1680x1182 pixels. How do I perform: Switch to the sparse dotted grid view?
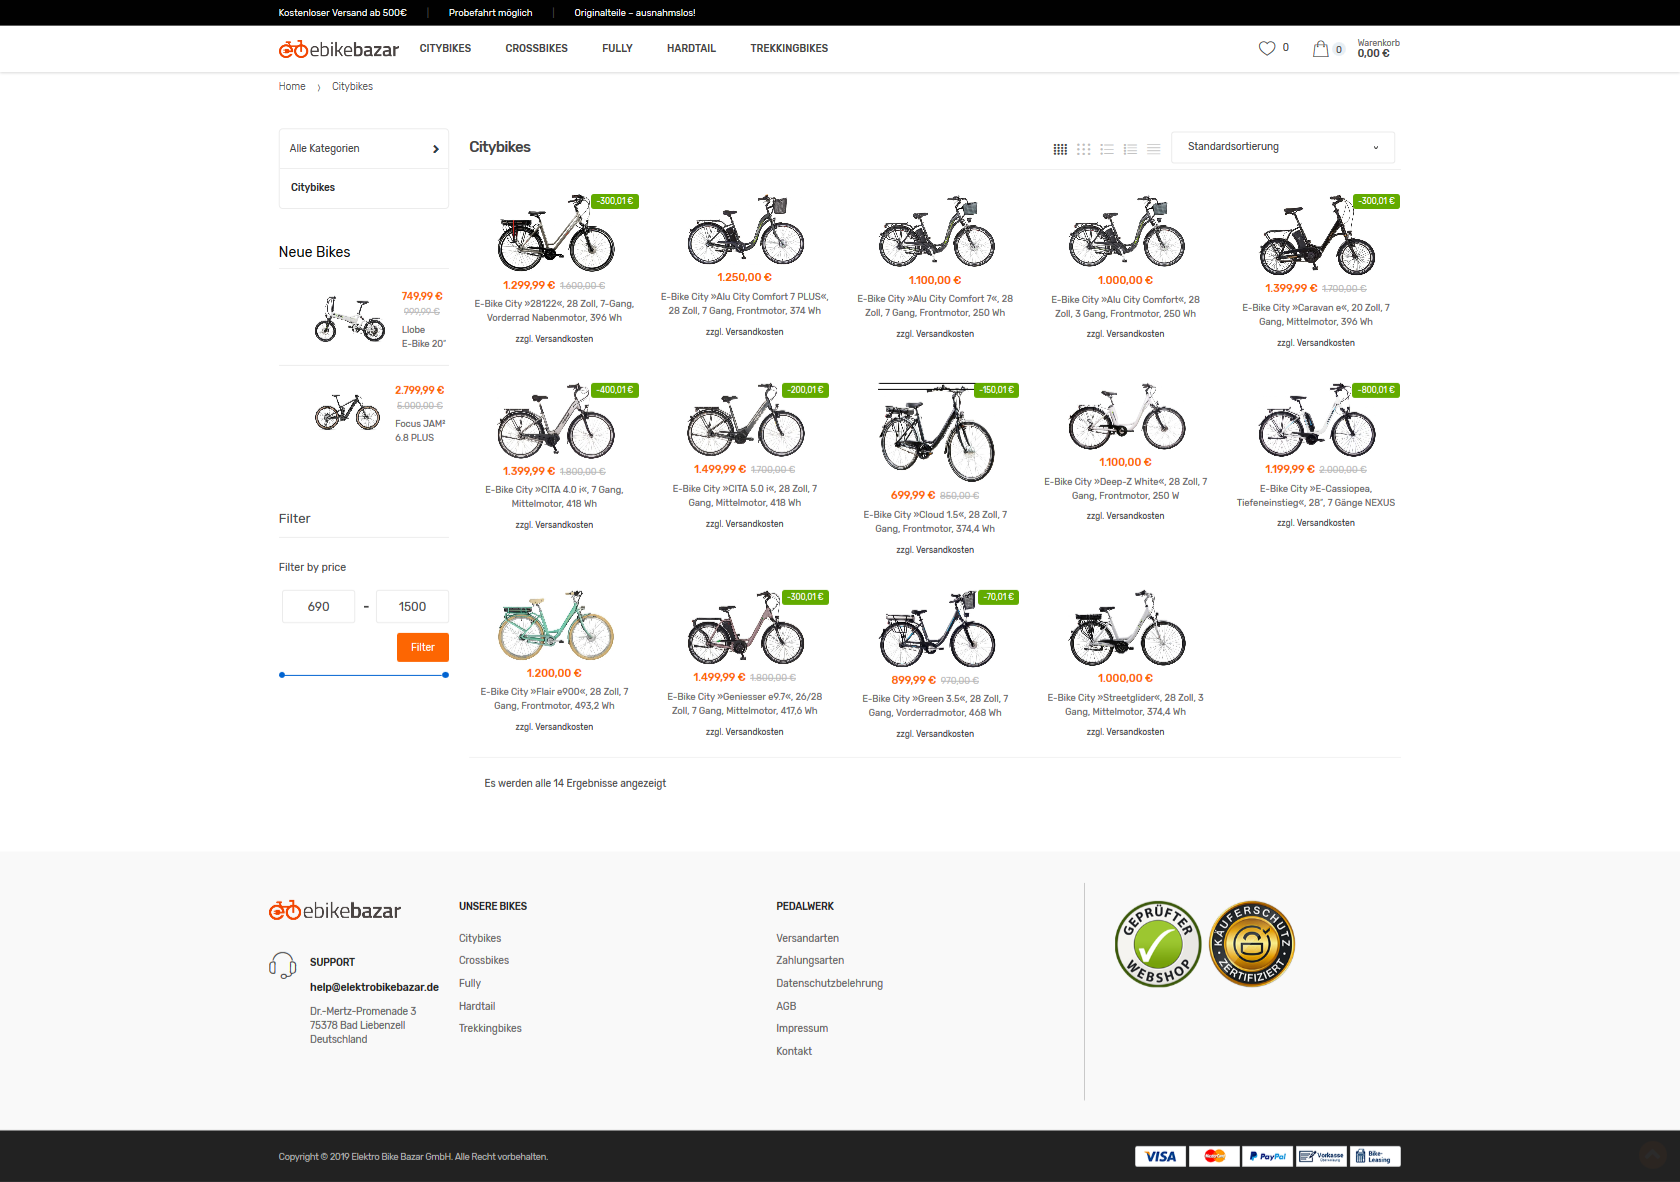(x=1083, y=149)
